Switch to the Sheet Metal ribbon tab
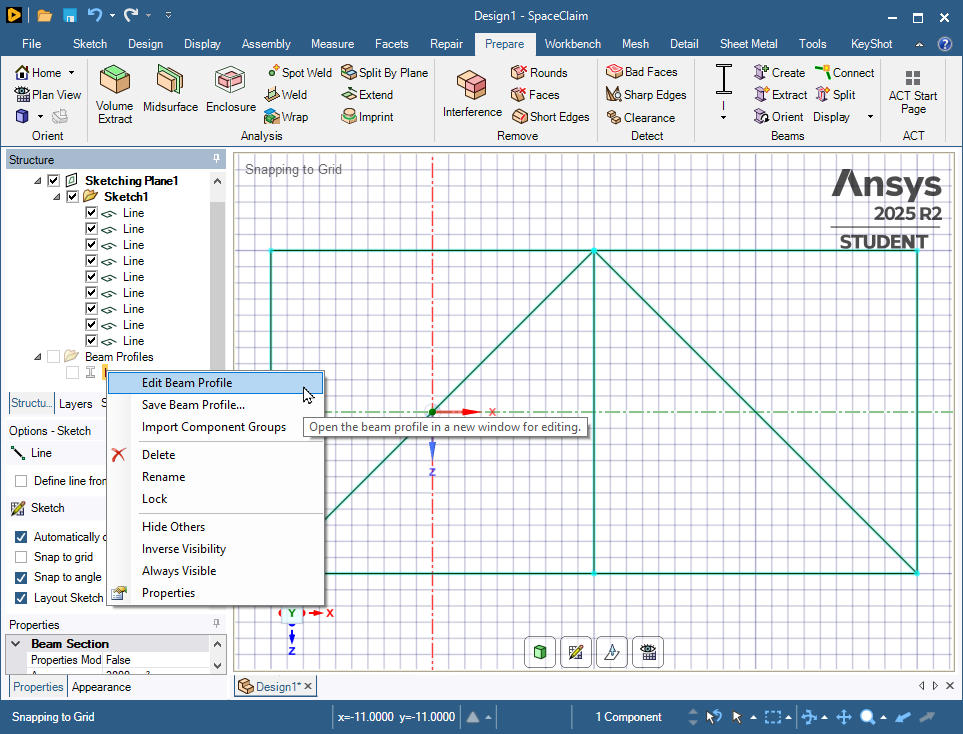The image size is (963, 734). [x=749, y=44]
